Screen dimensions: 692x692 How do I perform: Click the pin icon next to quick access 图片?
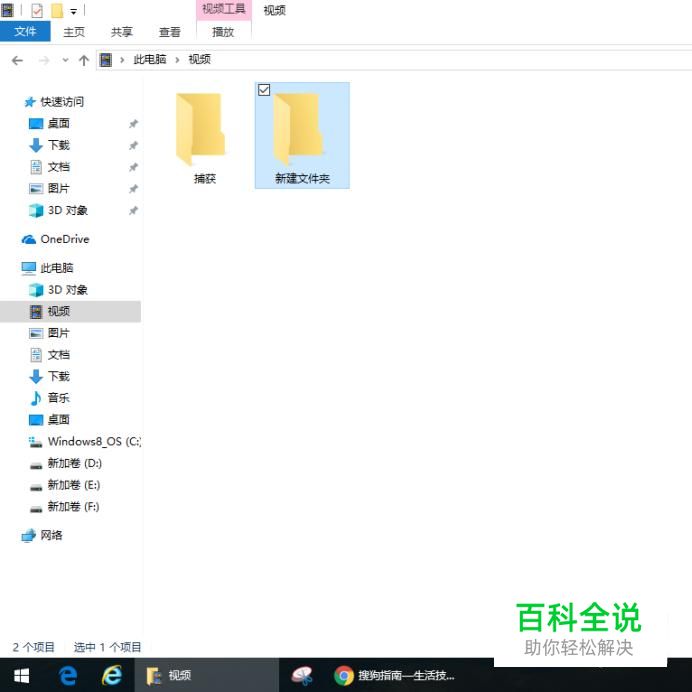coord(133,189)
